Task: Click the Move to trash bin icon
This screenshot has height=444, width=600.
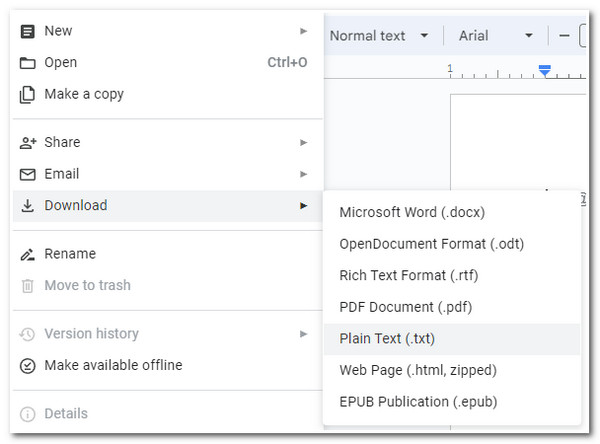Action: [x=27, y=286]
